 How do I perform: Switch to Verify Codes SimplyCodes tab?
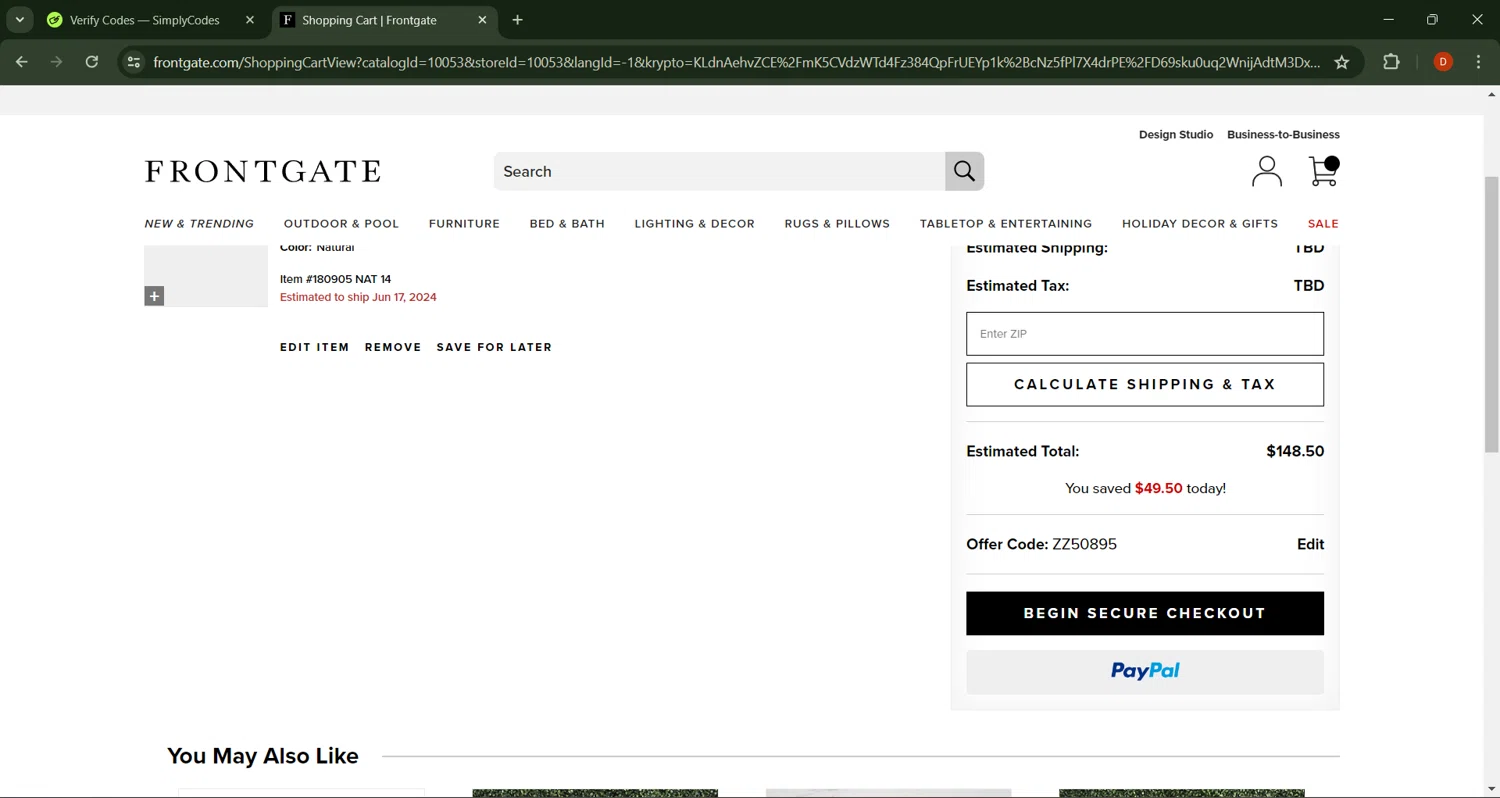[152, 20]
